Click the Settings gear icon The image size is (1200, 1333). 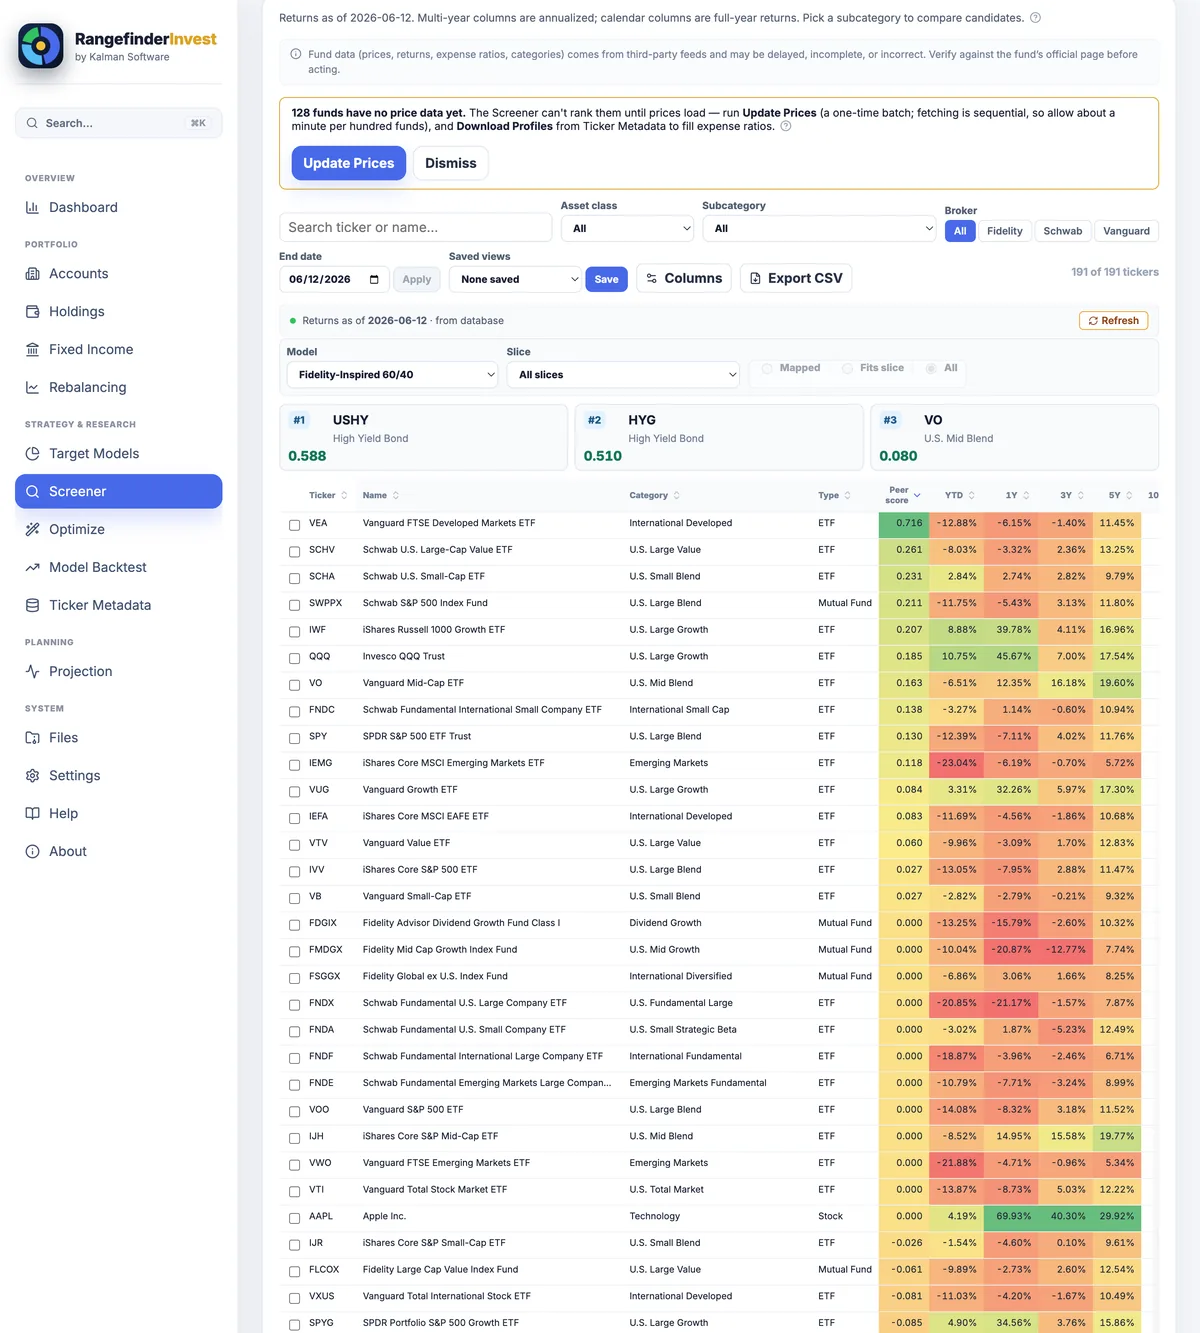pyautogui.click(x=32, y=775)
